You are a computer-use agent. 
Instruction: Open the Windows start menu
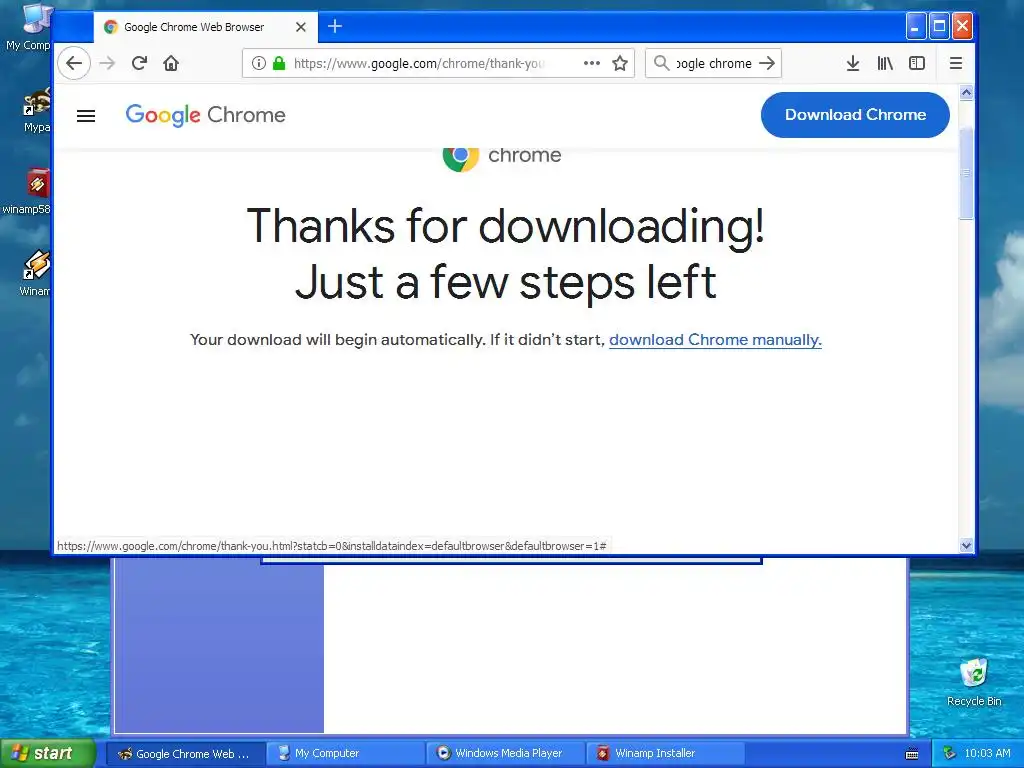[48, 753]
